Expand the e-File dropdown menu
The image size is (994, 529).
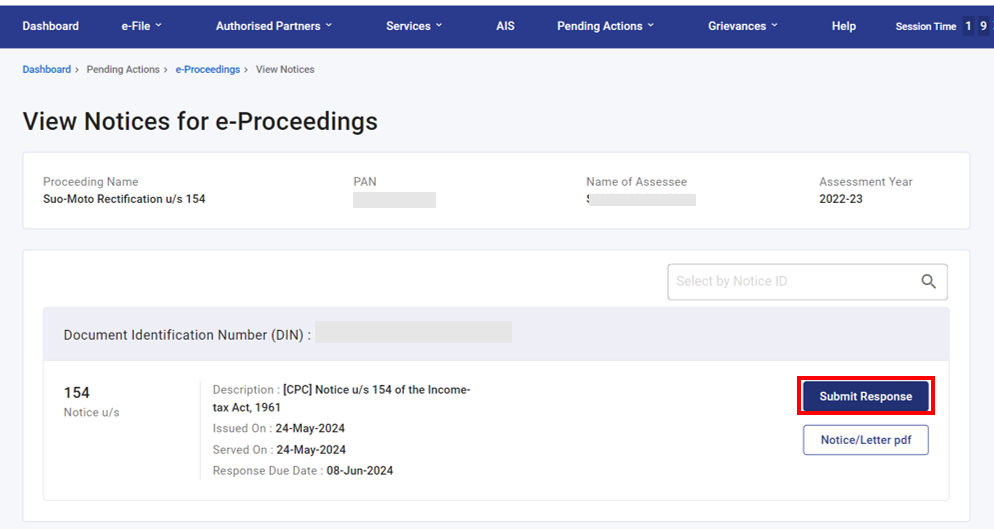point(141,26)
